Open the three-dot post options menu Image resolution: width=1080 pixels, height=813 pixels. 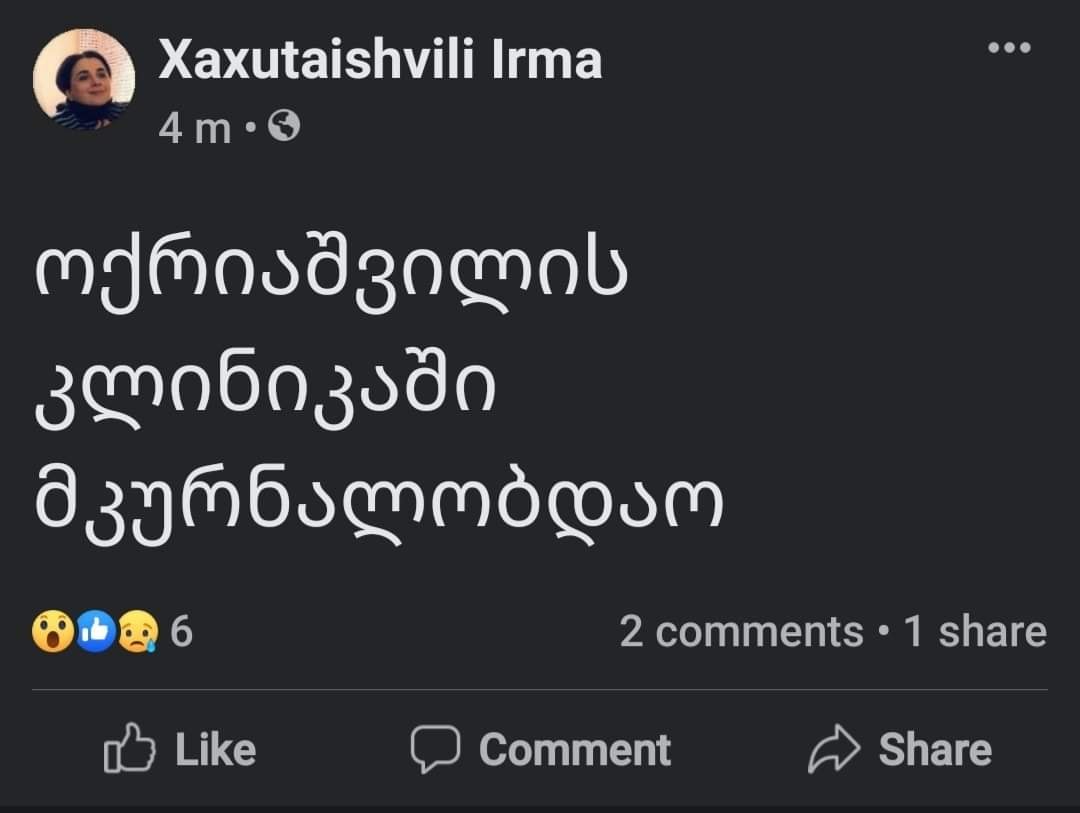(x=1008, y=47)
